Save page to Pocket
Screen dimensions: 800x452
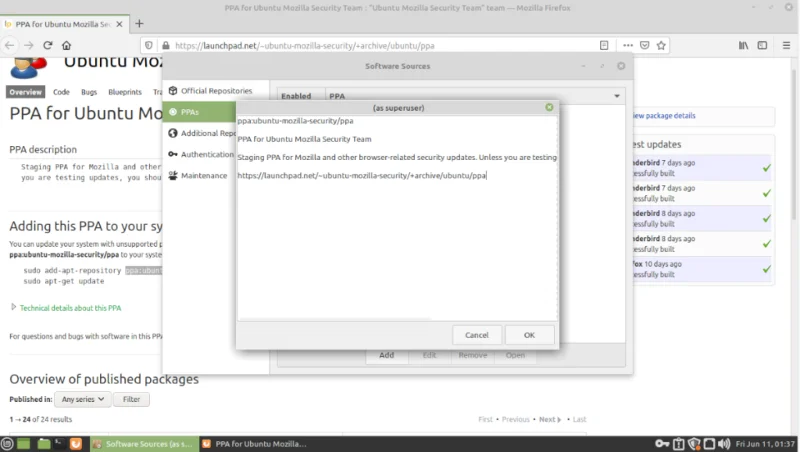[644, 45]
